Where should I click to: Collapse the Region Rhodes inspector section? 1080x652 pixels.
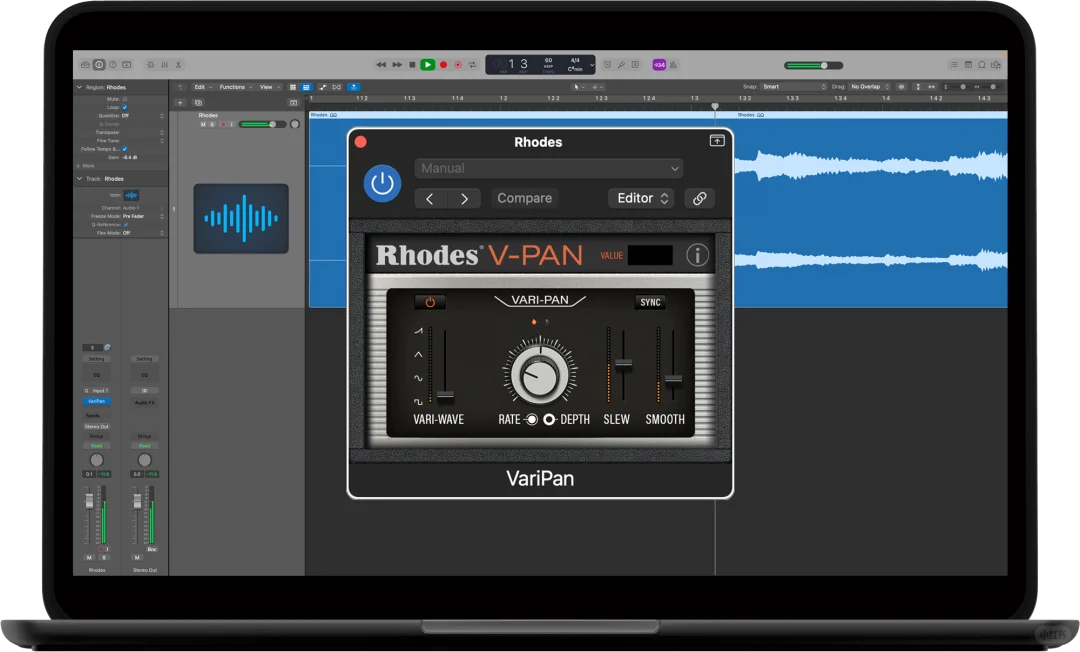click(x=79, y=87)
